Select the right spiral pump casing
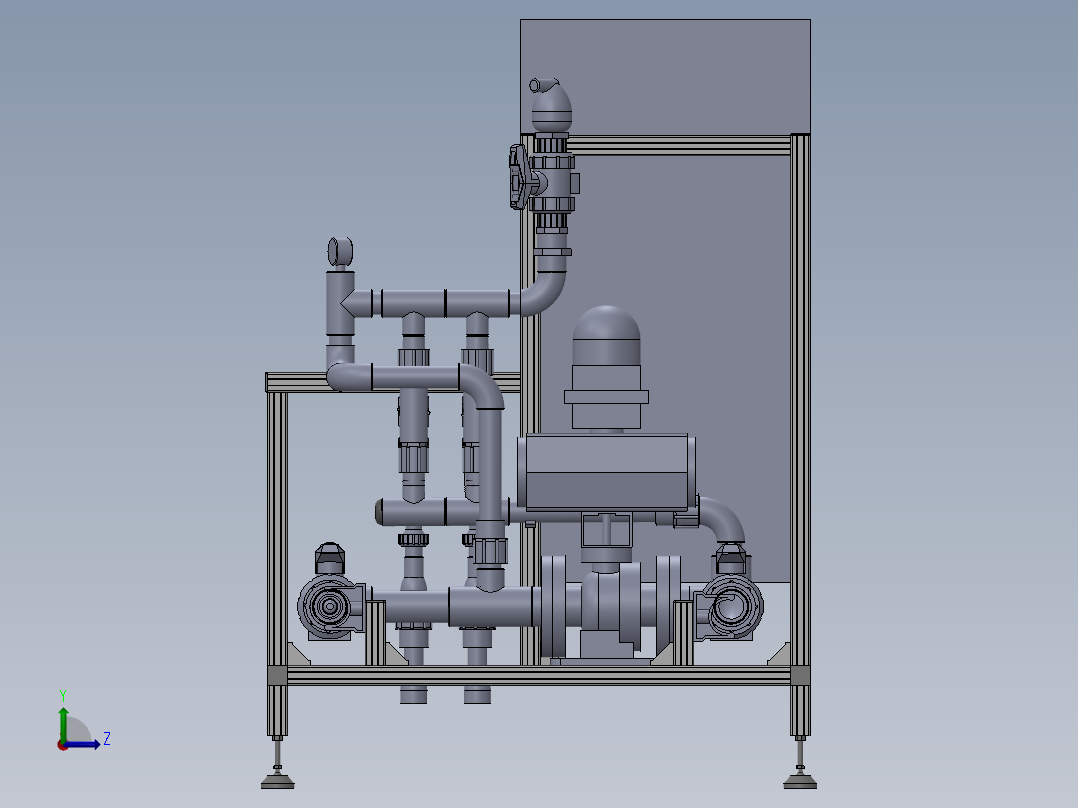Image resolution: width=1078 pixels, height=808 pixels. (730, 607)
